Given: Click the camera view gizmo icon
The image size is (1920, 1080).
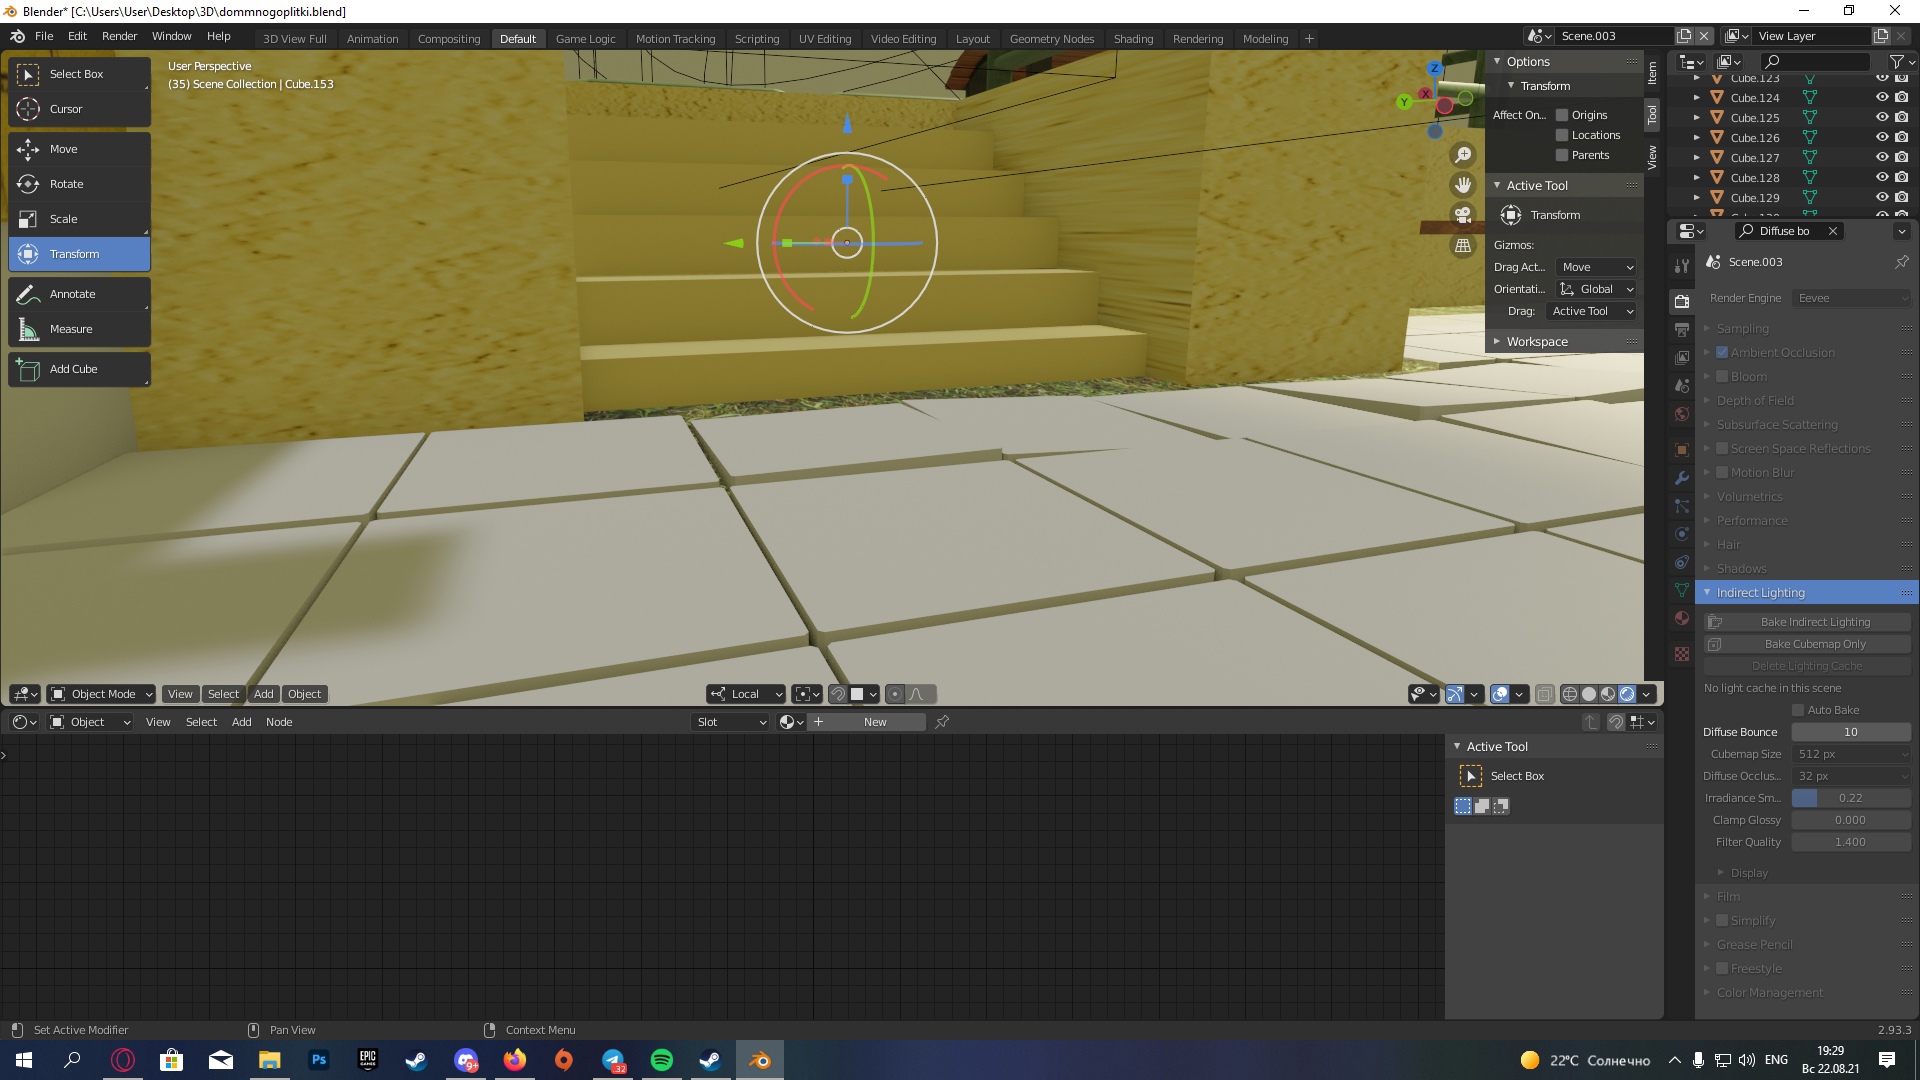Looking at the screenshot, I should click(x=1463, y=215).
